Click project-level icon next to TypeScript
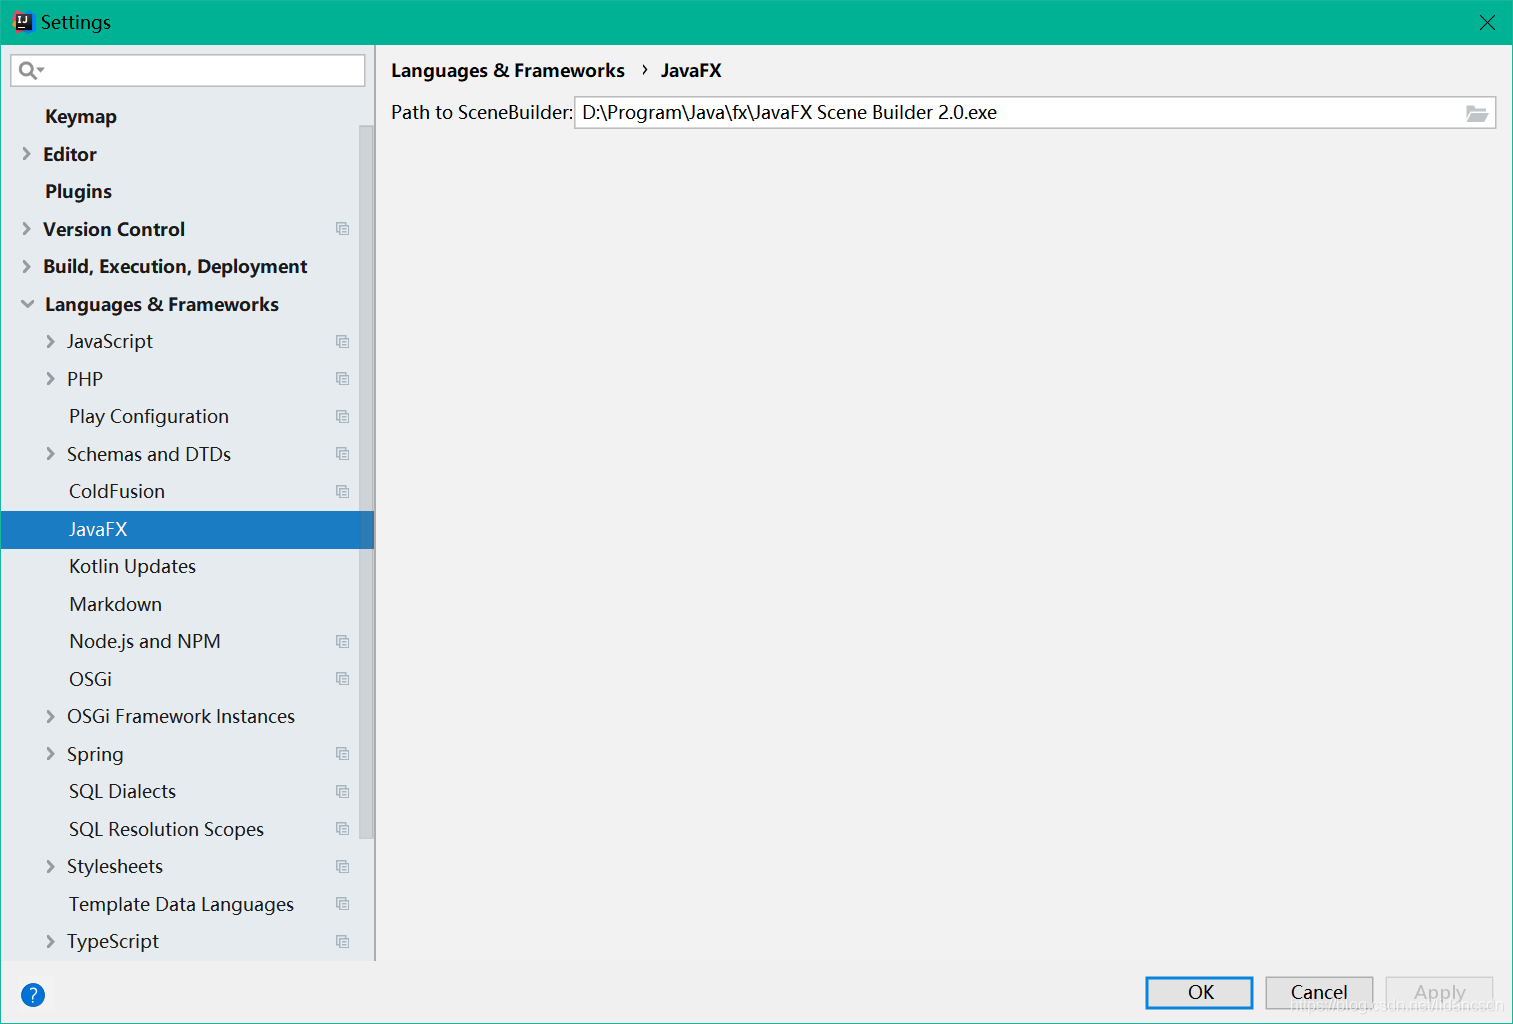 tap(343, 942)
